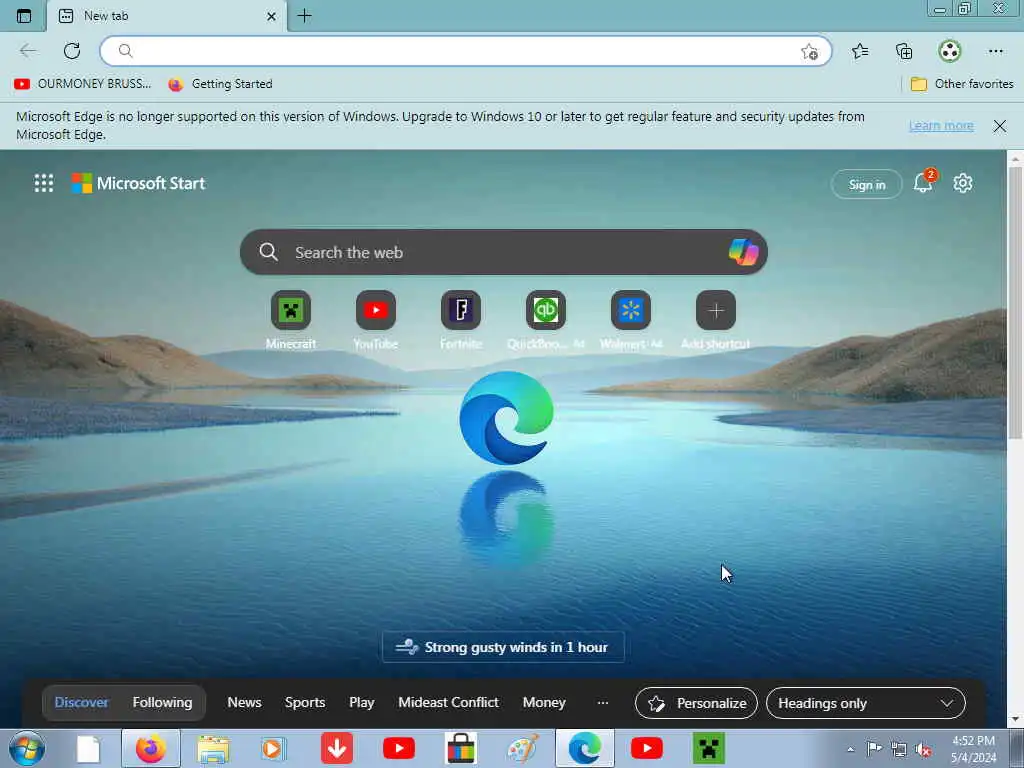Select the New tab tab
The height and width of the screenshot is (768, 1024).
point(167,16)
